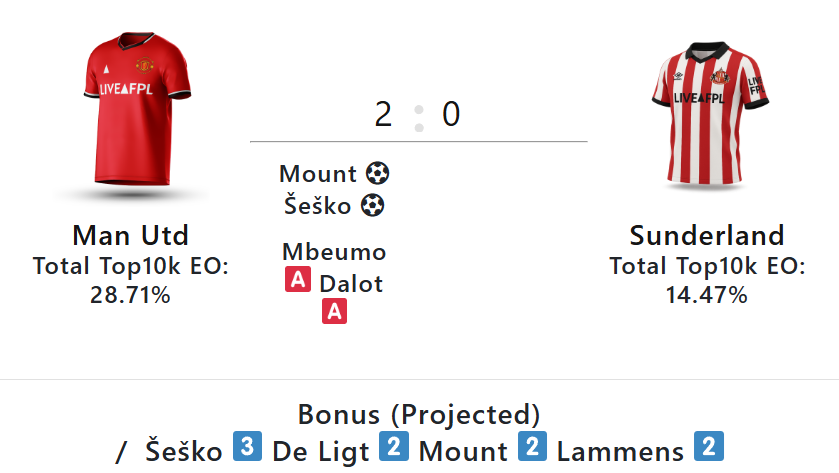The height and width of the screenshot is (473, 839).
Task: Click Lammens' 2 bonus points badge
Action: coord(708,447)
